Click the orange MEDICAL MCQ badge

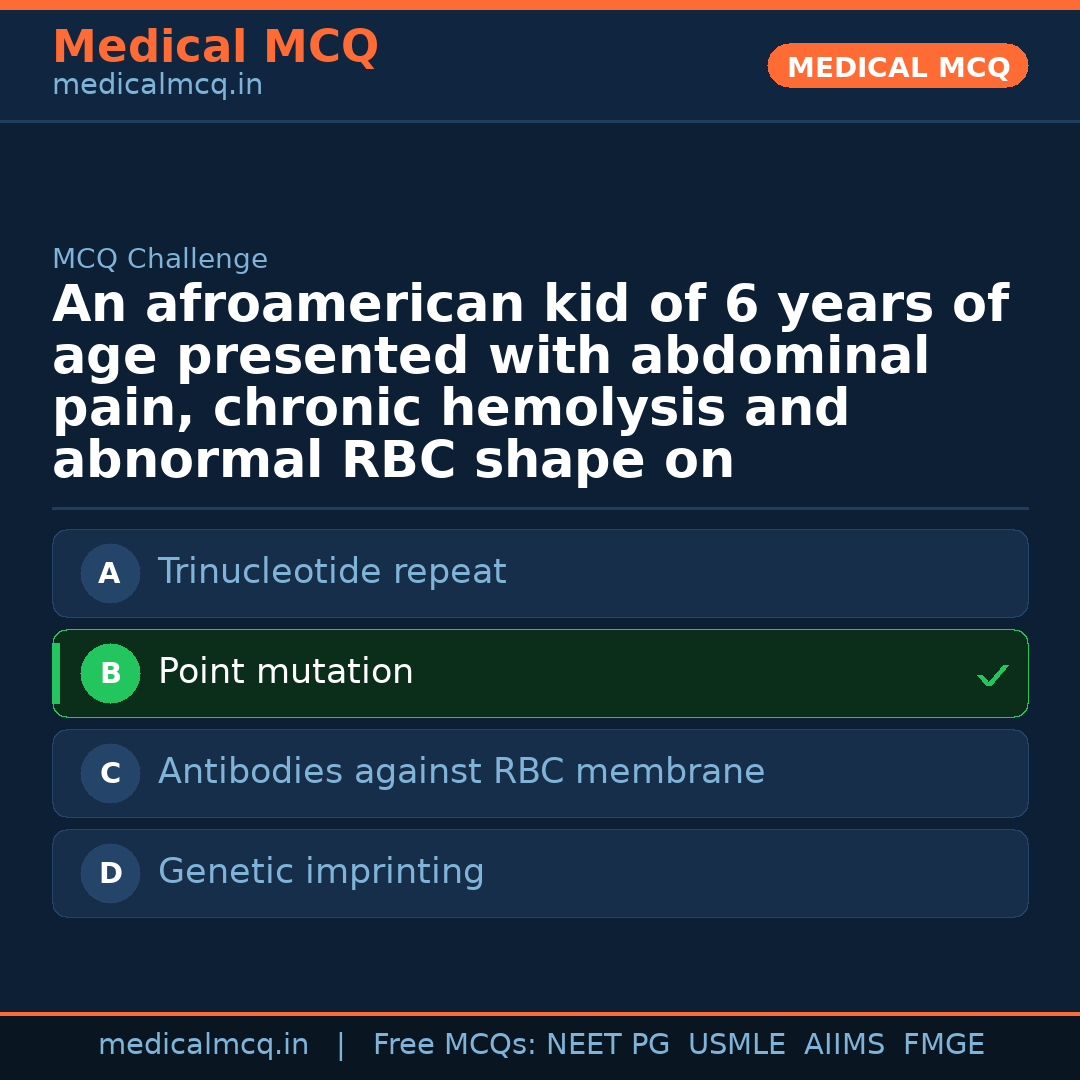click(x=897, y=67)
